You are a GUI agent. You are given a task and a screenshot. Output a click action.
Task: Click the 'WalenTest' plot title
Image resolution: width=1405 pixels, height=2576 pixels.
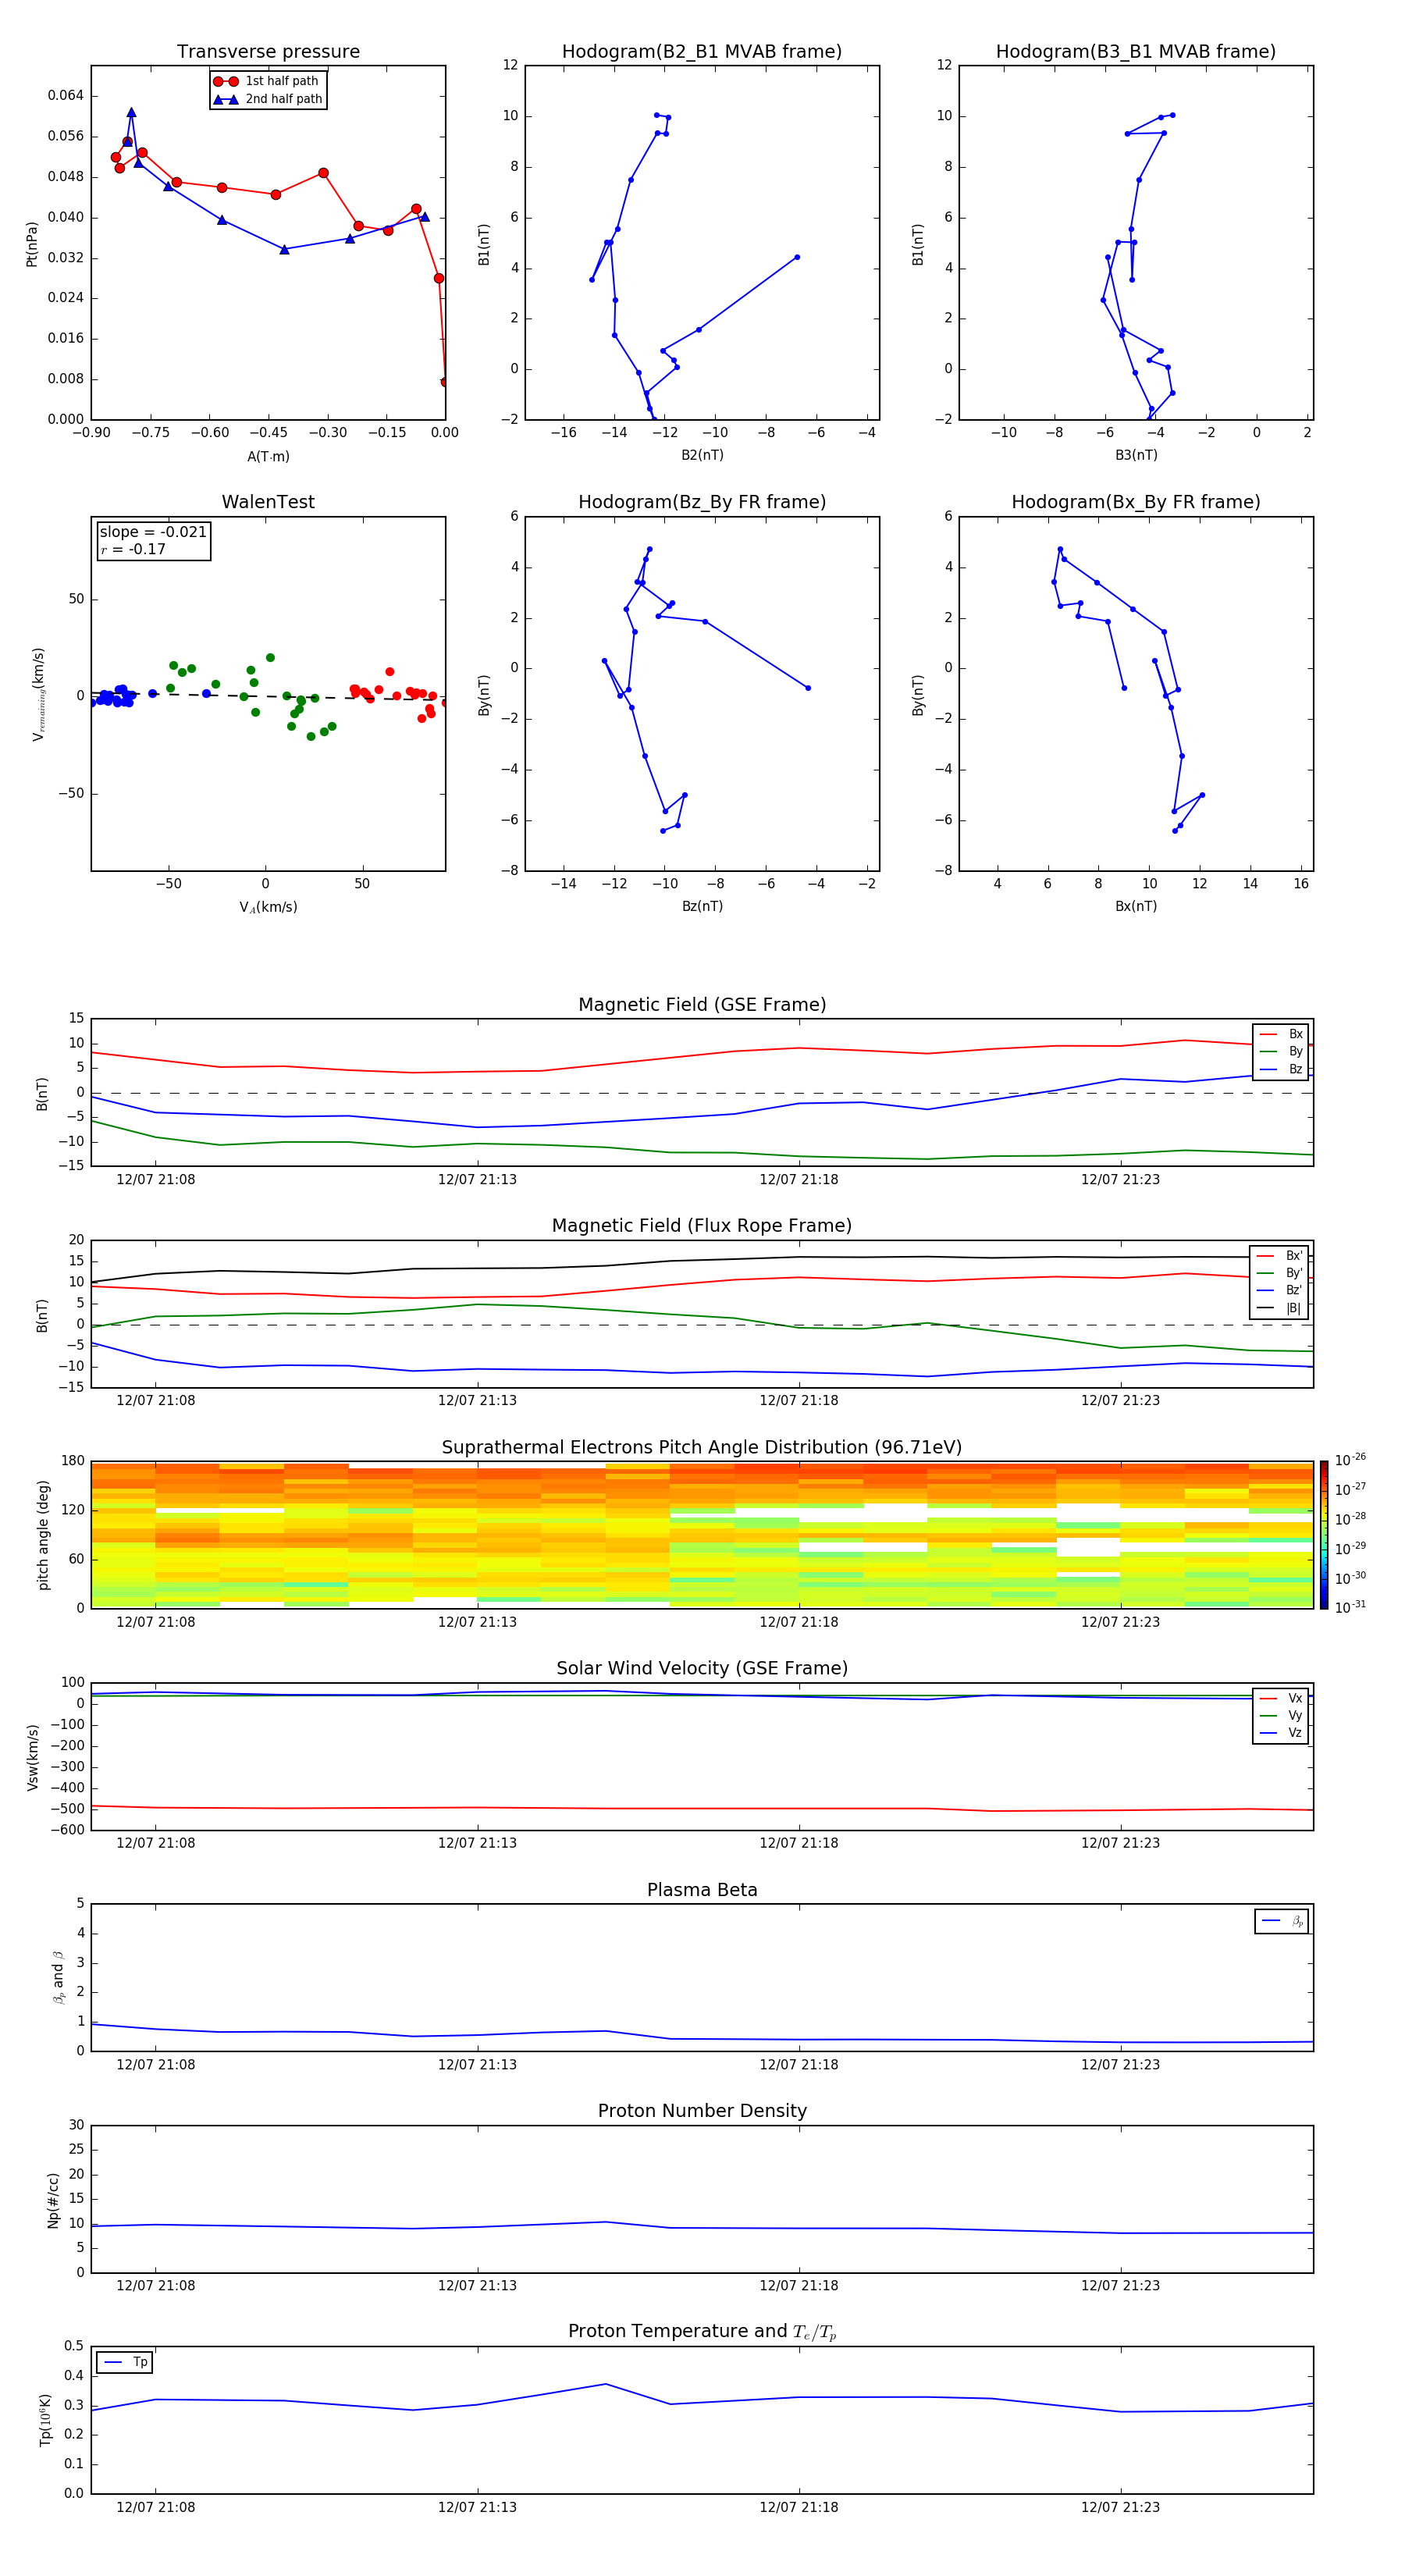[268, 502]
